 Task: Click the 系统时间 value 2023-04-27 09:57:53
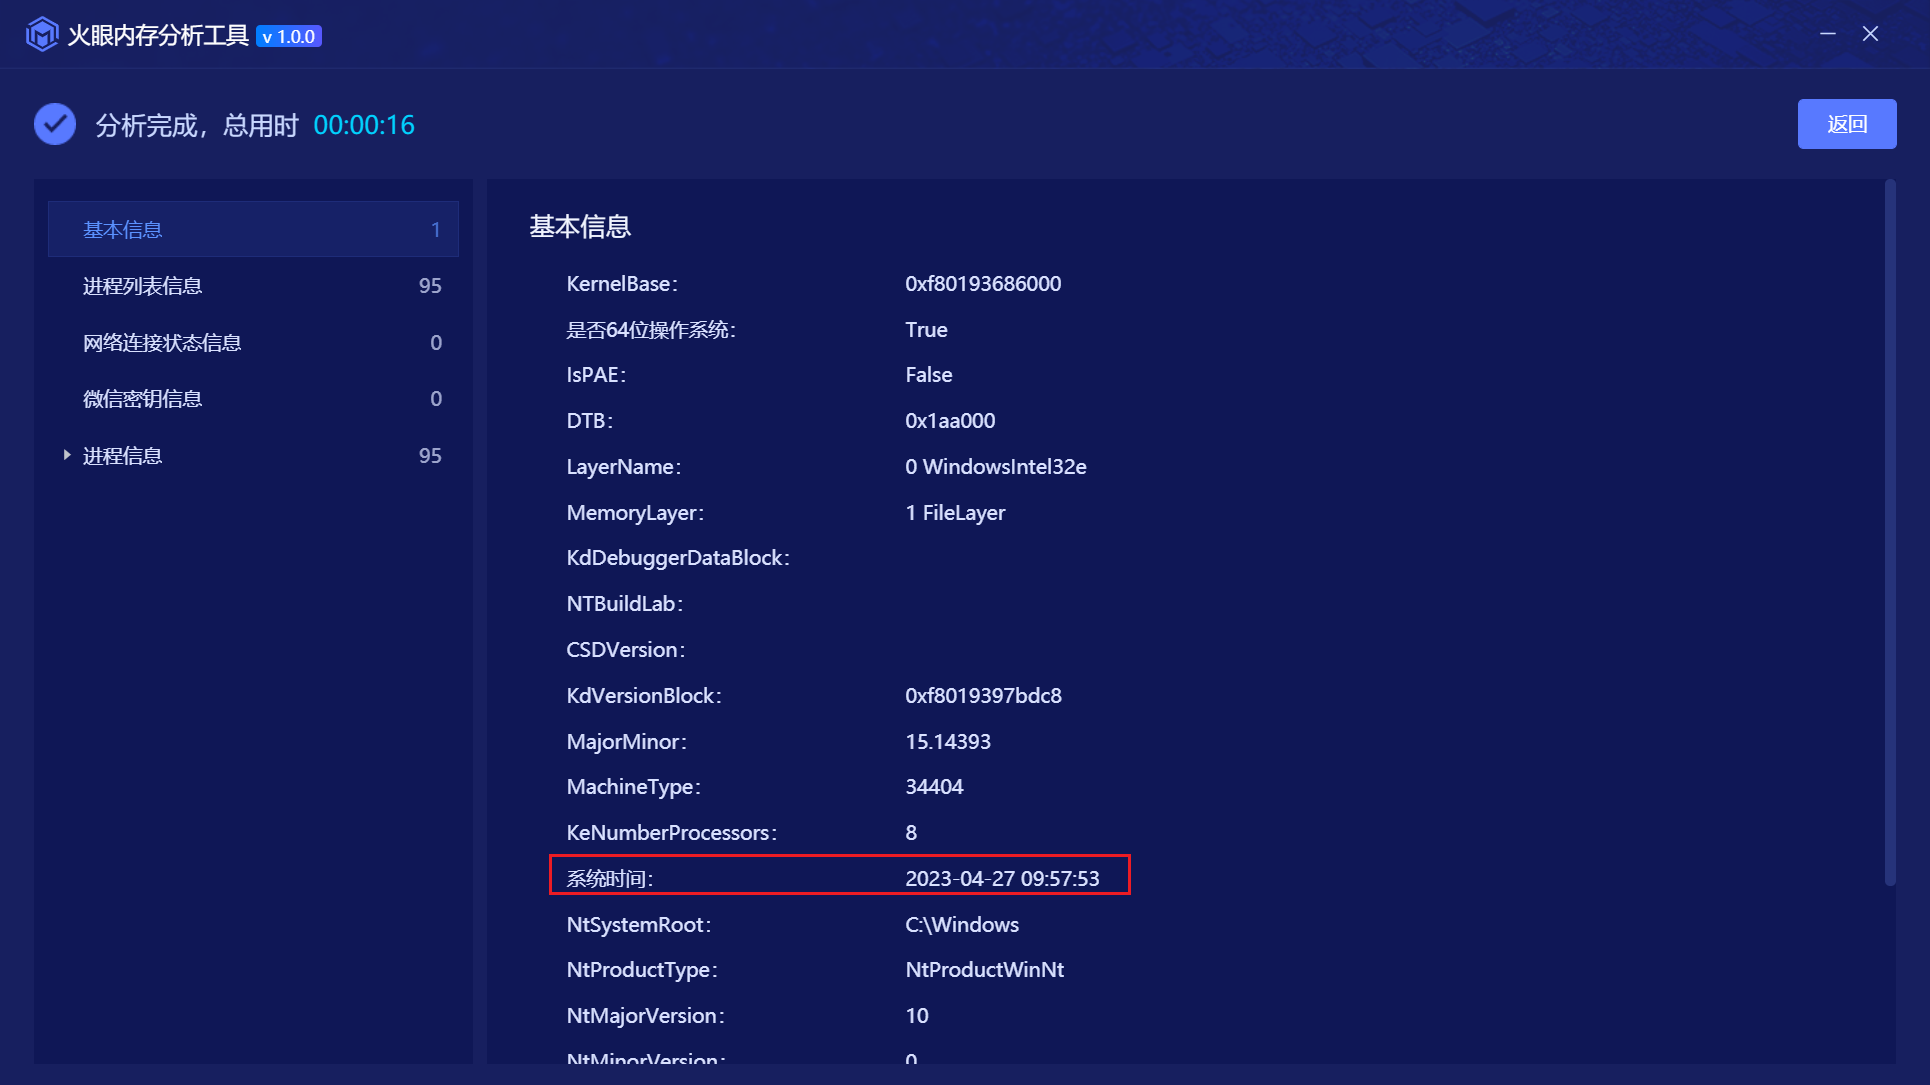pyautogui.click(x=1002, y=878)
